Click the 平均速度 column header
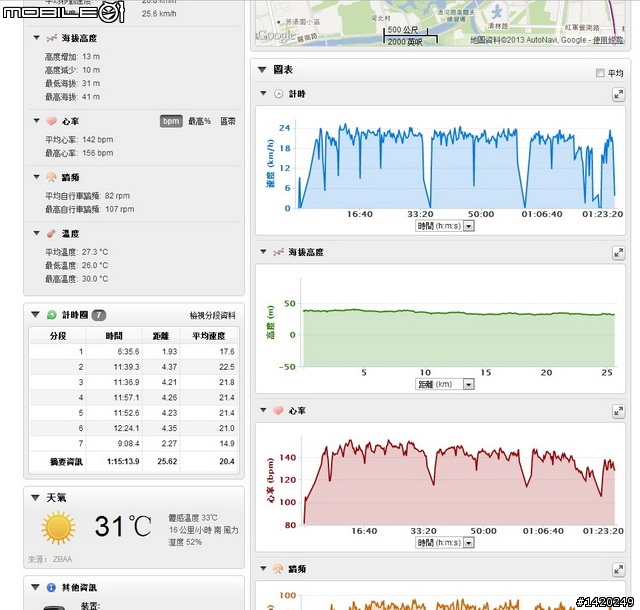Screen dimensions: 640x610 pyautogui.click(x=209, y=336)
